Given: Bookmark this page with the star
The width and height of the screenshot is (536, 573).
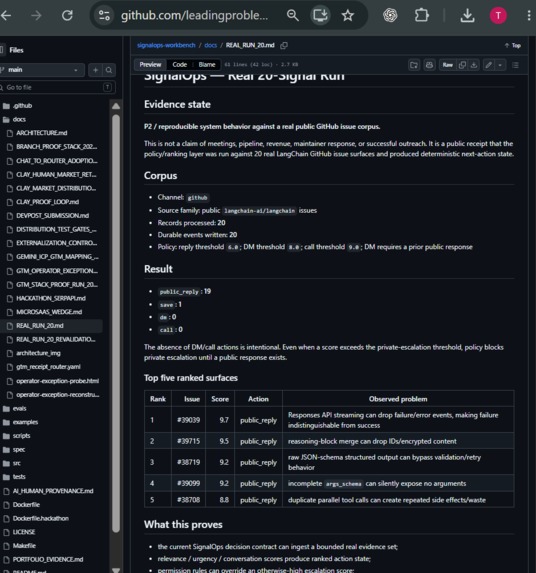Looking at the screenshot, I should (x=347, y=15).
